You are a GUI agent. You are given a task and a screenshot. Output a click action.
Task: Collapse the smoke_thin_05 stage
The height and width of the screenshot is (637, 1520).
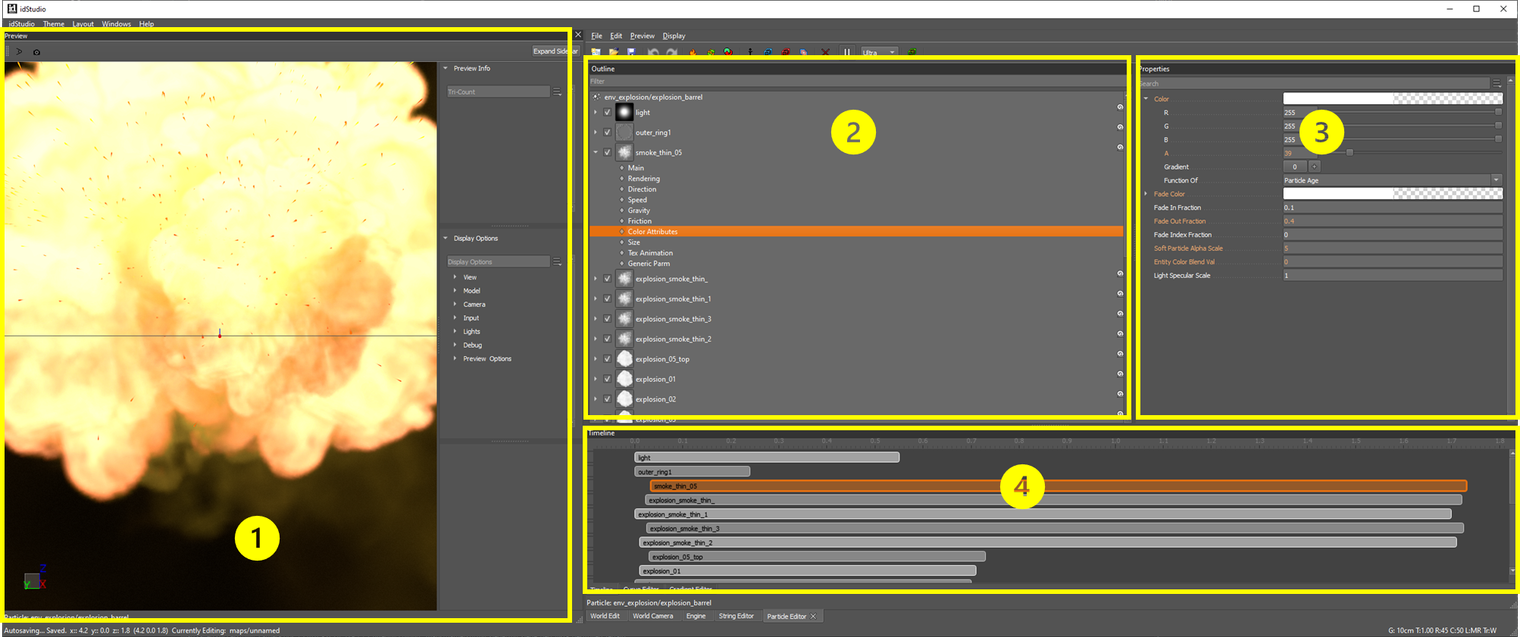595,153
